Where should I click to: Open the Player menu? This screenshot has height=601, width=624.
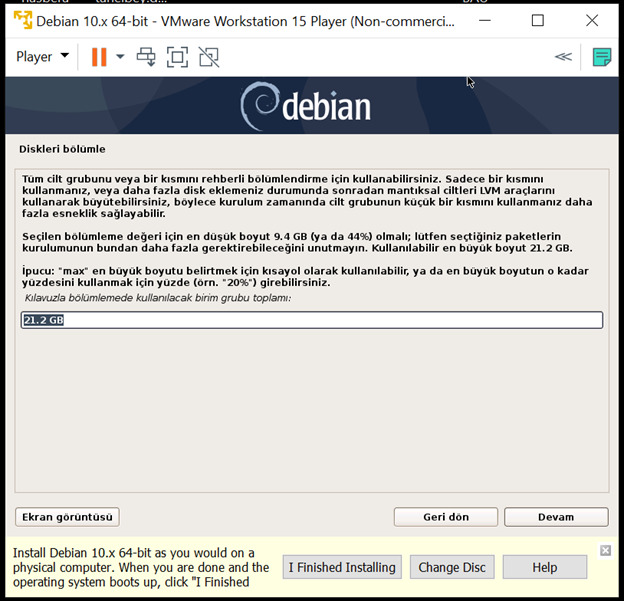42,57
